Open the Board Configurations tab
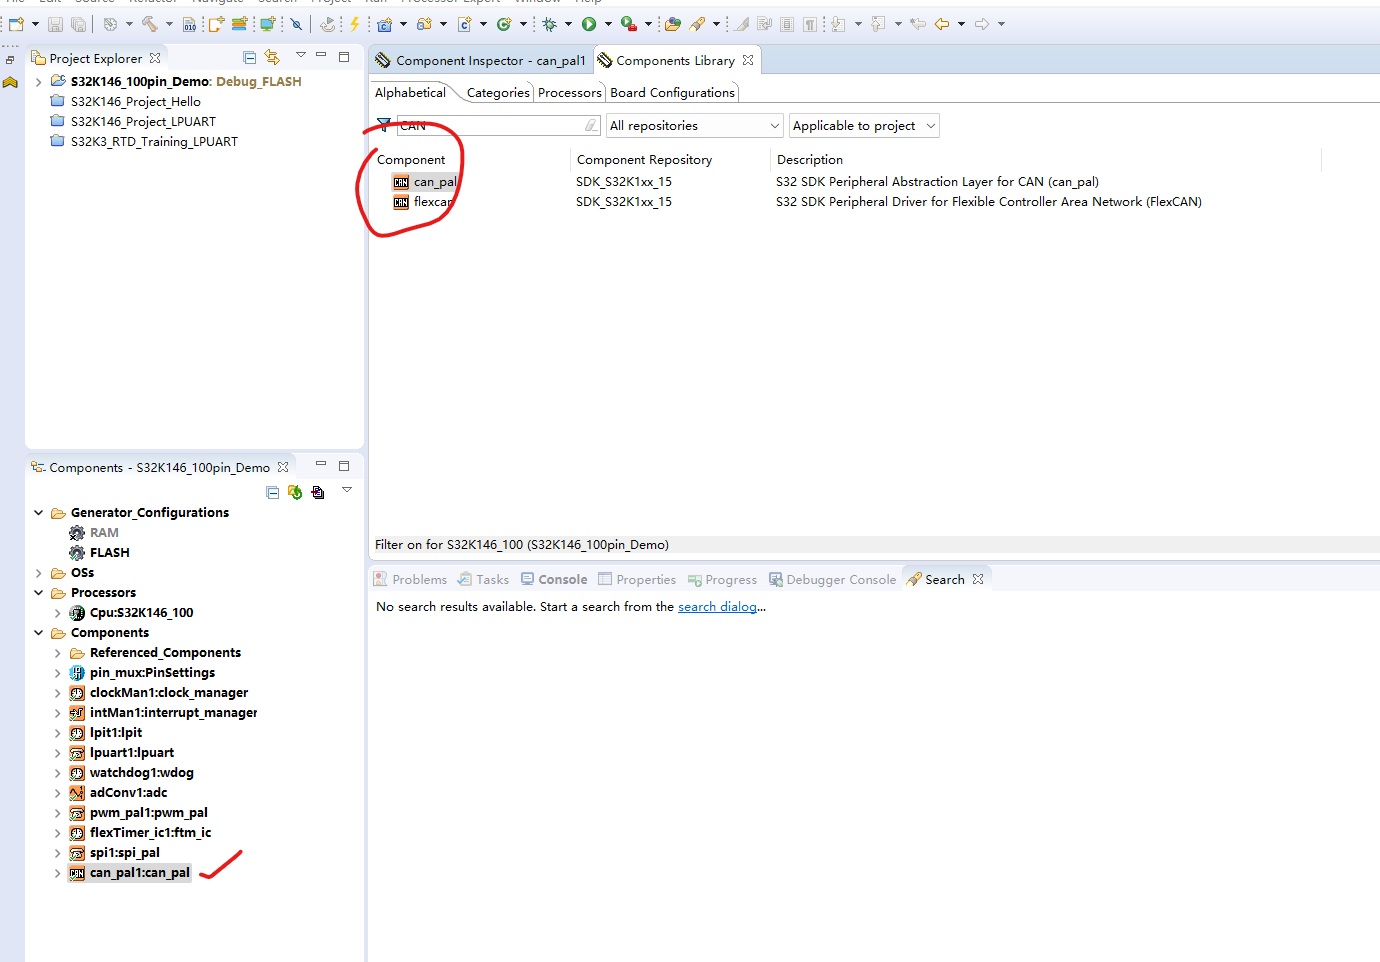Viewport: 1380px width, 962px height. [x=672, y=92]
